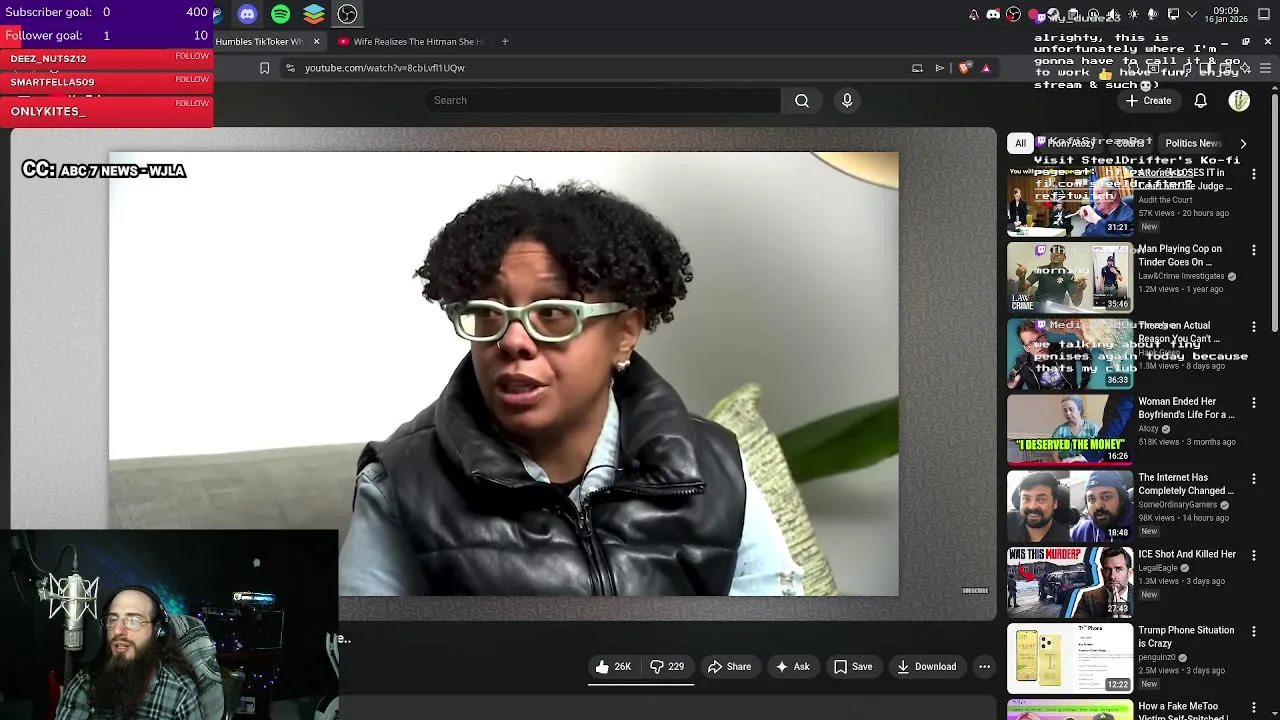
Task: Open Trump Phone Situation is Crazy title
Action: [x=1186, y=637]
